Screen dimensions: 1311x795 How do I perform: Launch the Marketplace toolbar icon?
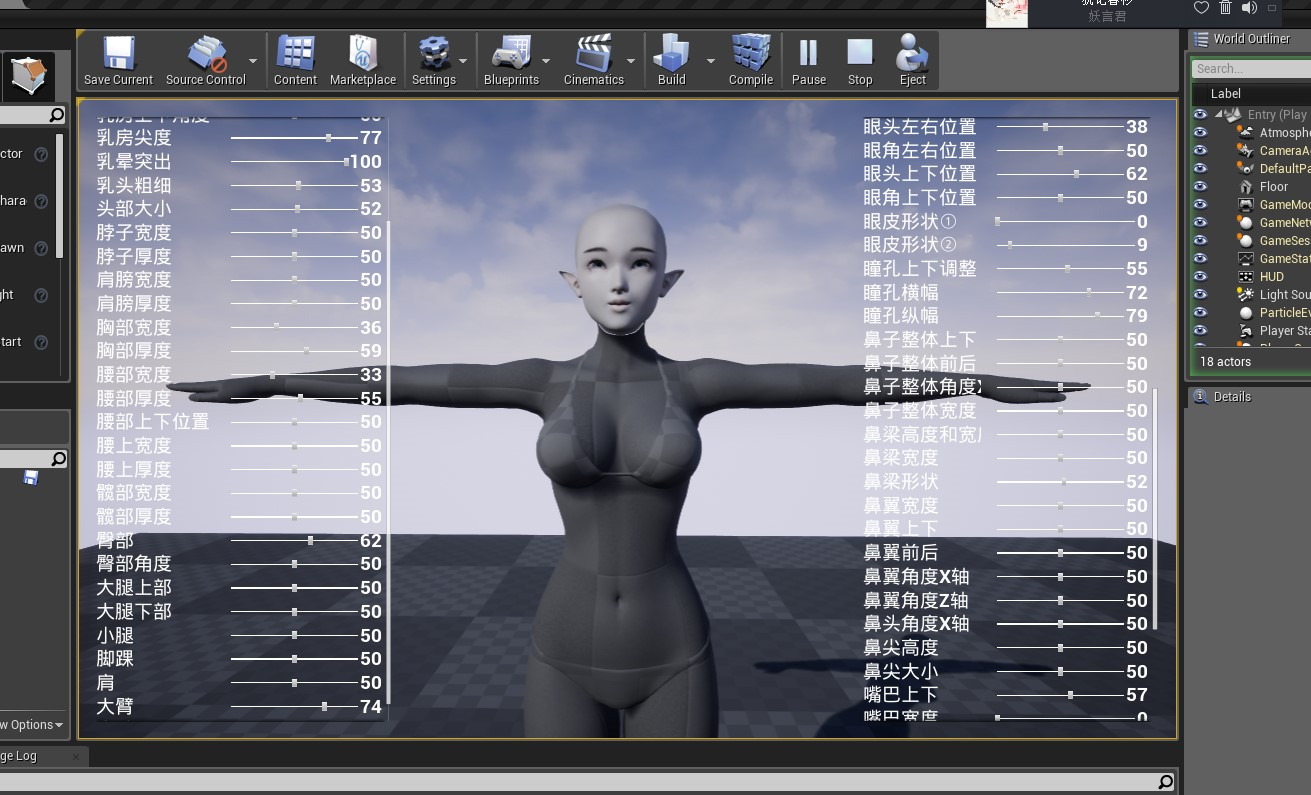[x=362, y=60]
